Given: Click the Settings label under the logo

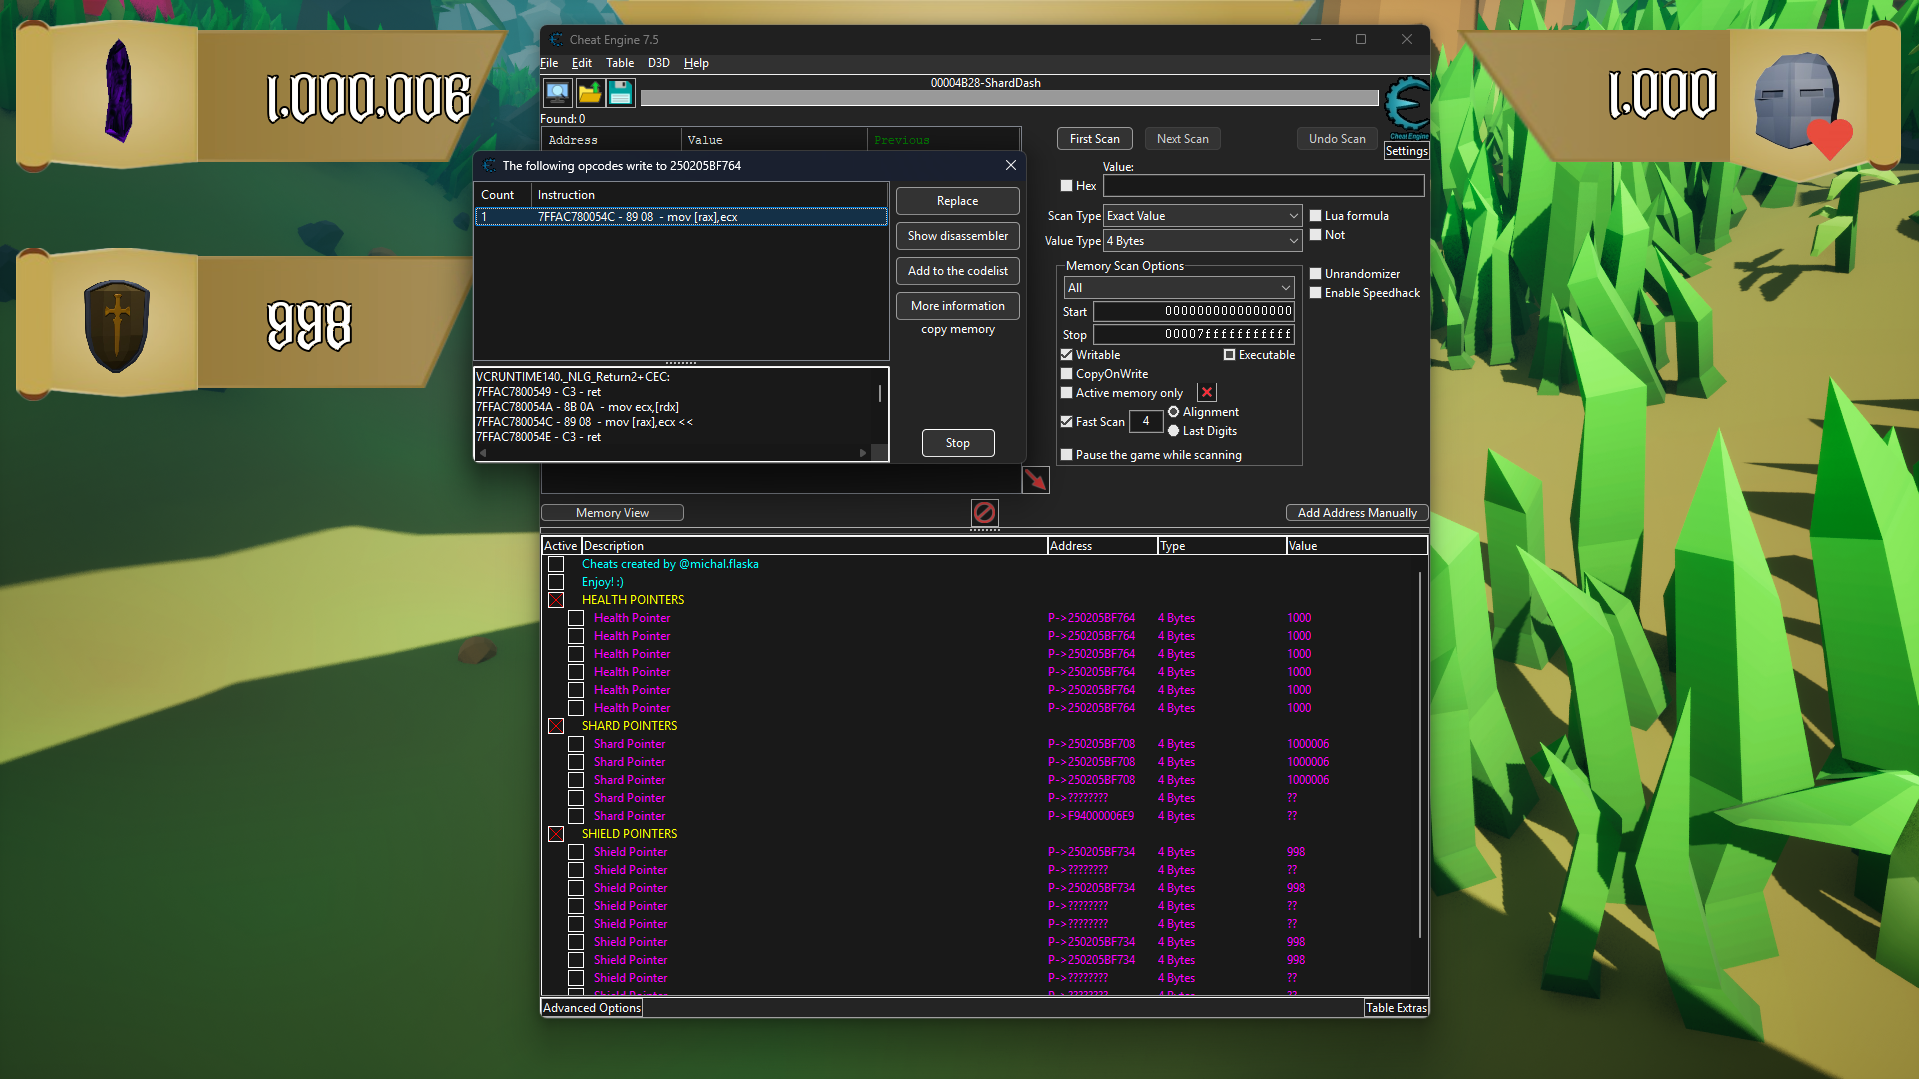Looking at the screenshot, I should point(1406,151).
